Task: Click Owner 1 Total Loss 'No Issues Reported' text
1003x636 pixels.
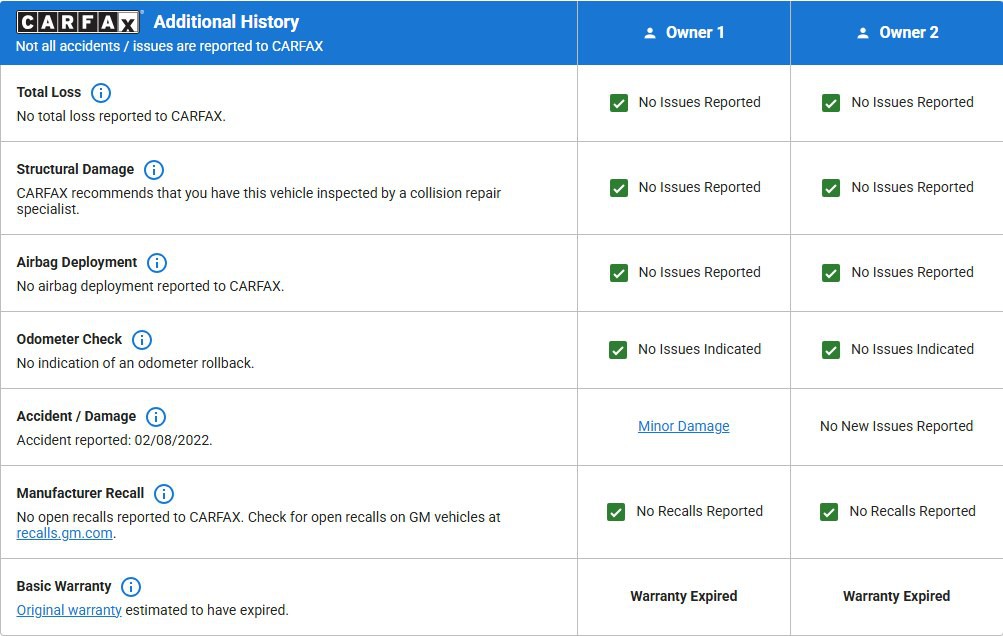Action: (x=700, y=102)
